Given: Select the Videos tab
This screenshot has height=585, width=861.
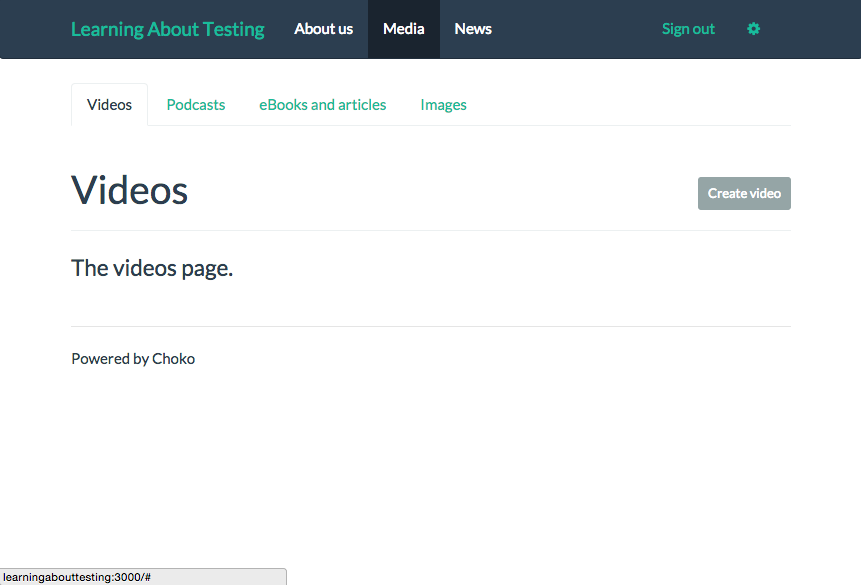Looking at the screenshot, I should coord(109,105).
